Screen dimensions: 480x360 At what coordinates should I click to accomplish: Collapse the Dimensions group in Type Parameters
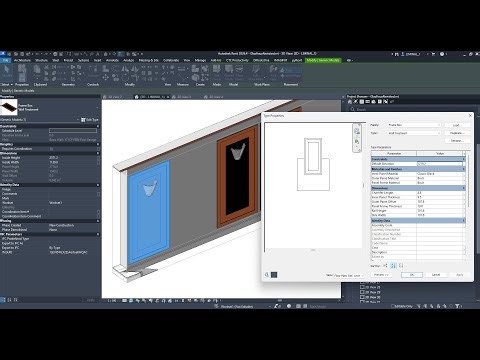pyautogui.click(x=463, y=188)
